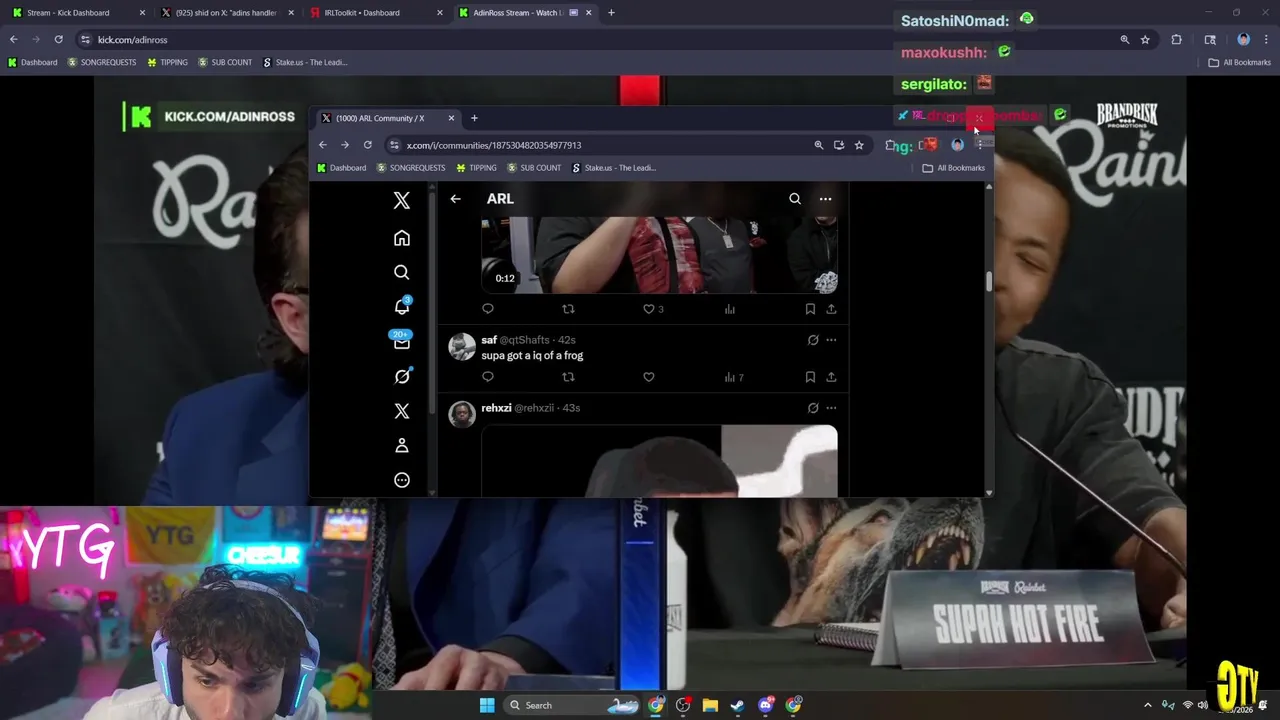View analytics of the 0:12 video post

pyautogui.click(x=730, y=309)
